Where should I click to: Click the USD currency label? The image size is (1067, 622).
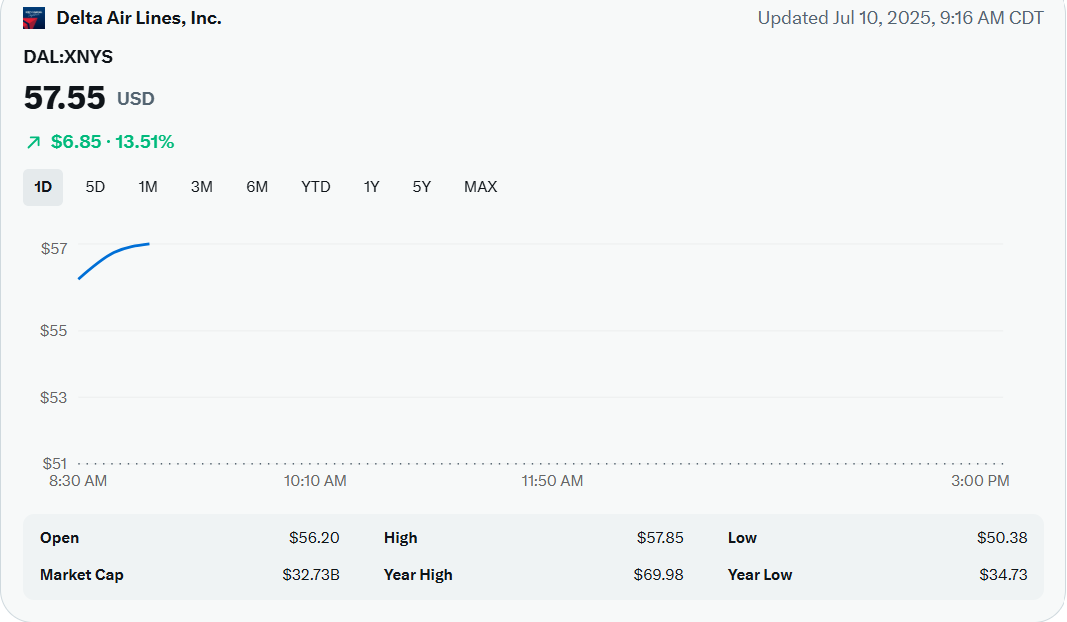pyautogui.click(x=136, y=99)
